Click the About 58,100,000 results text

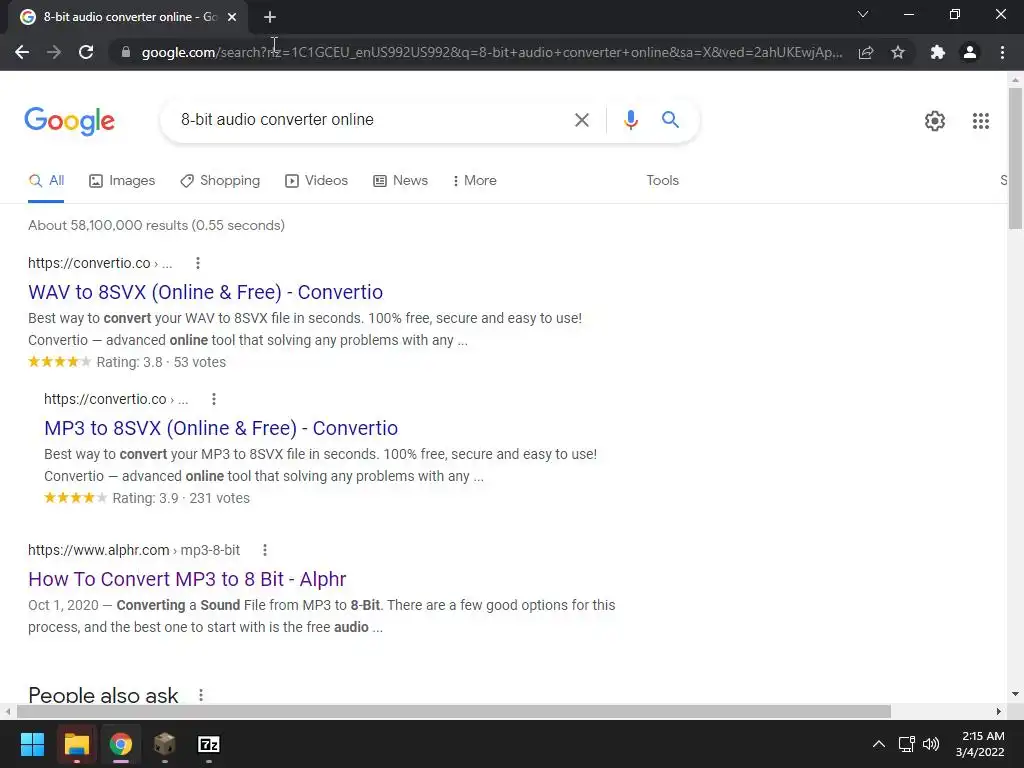[156, 225]
